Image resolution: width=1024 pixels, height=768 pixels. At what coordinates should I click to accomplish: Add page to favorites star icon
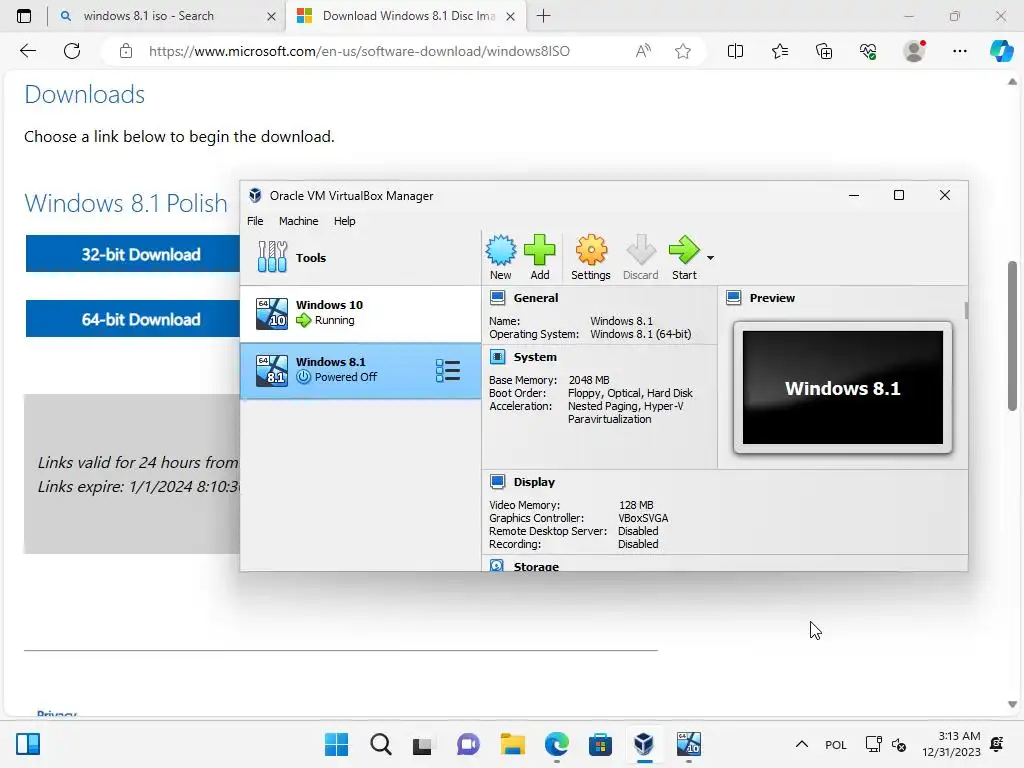(683, 51)
